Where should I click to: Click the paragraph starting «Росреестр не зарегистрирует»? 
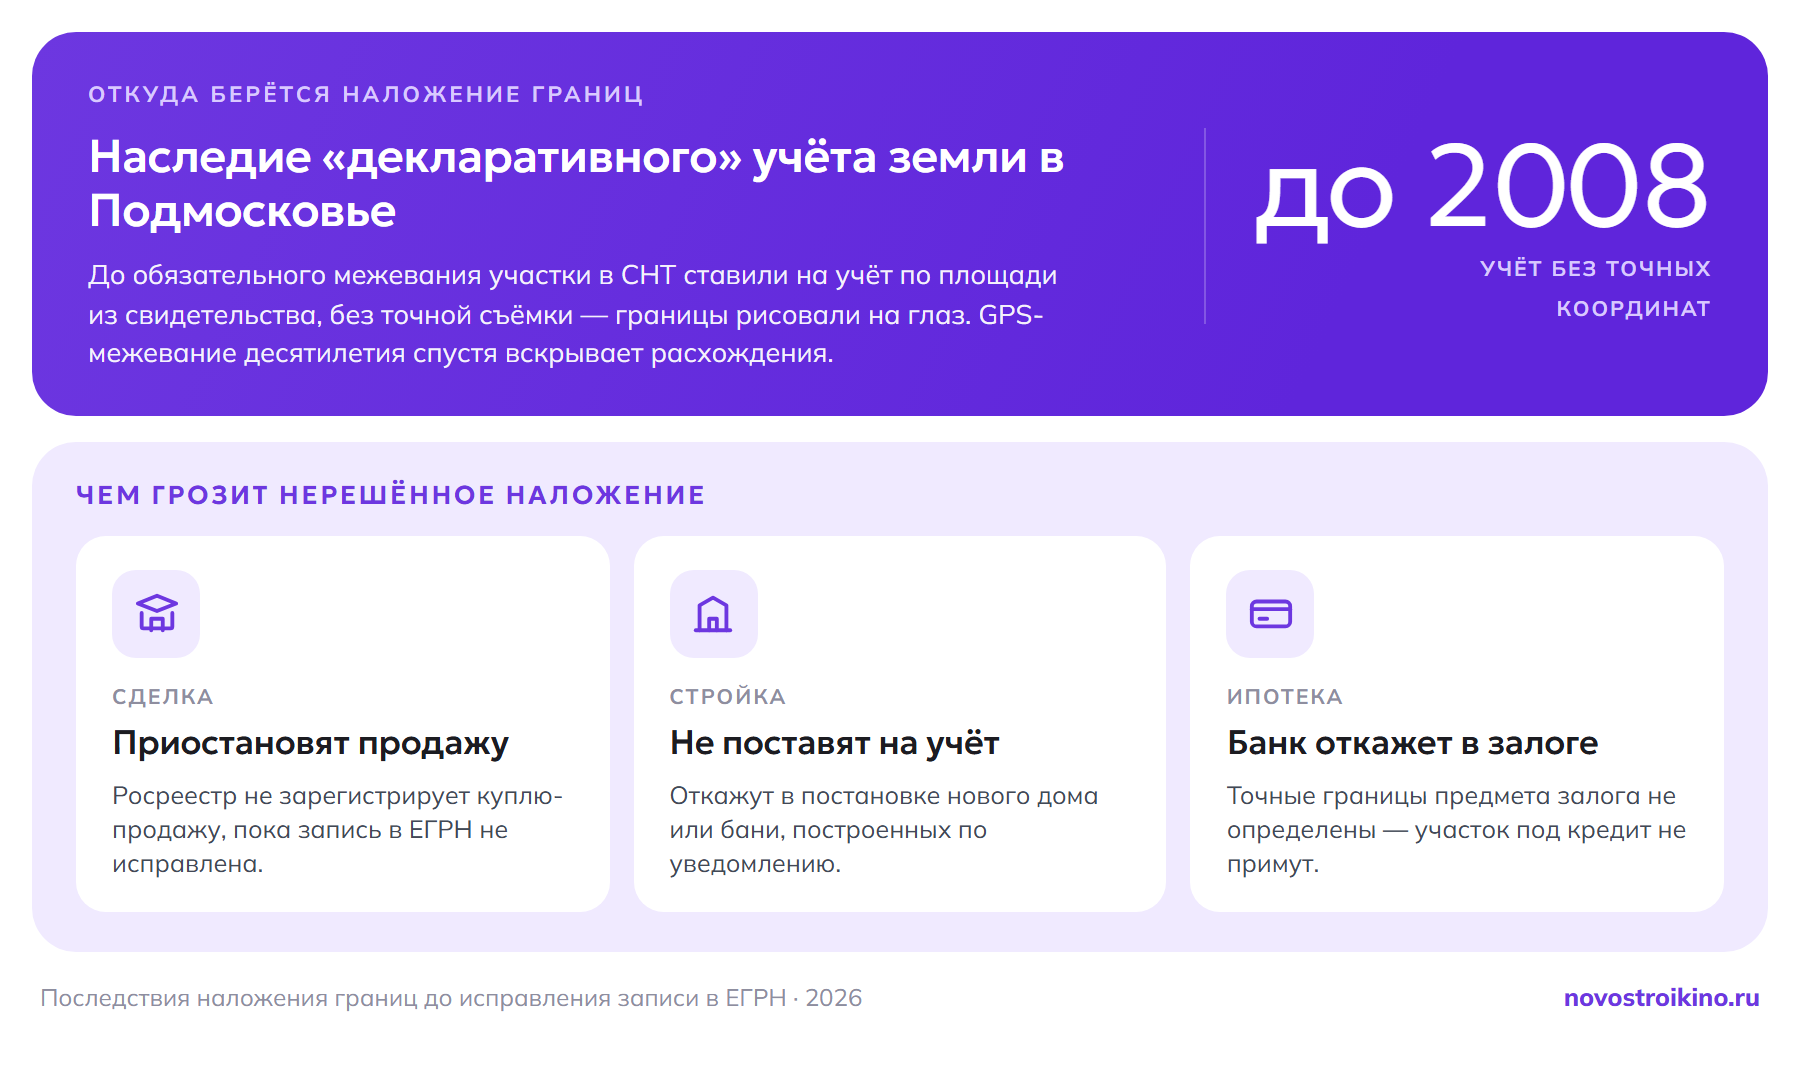338,830
